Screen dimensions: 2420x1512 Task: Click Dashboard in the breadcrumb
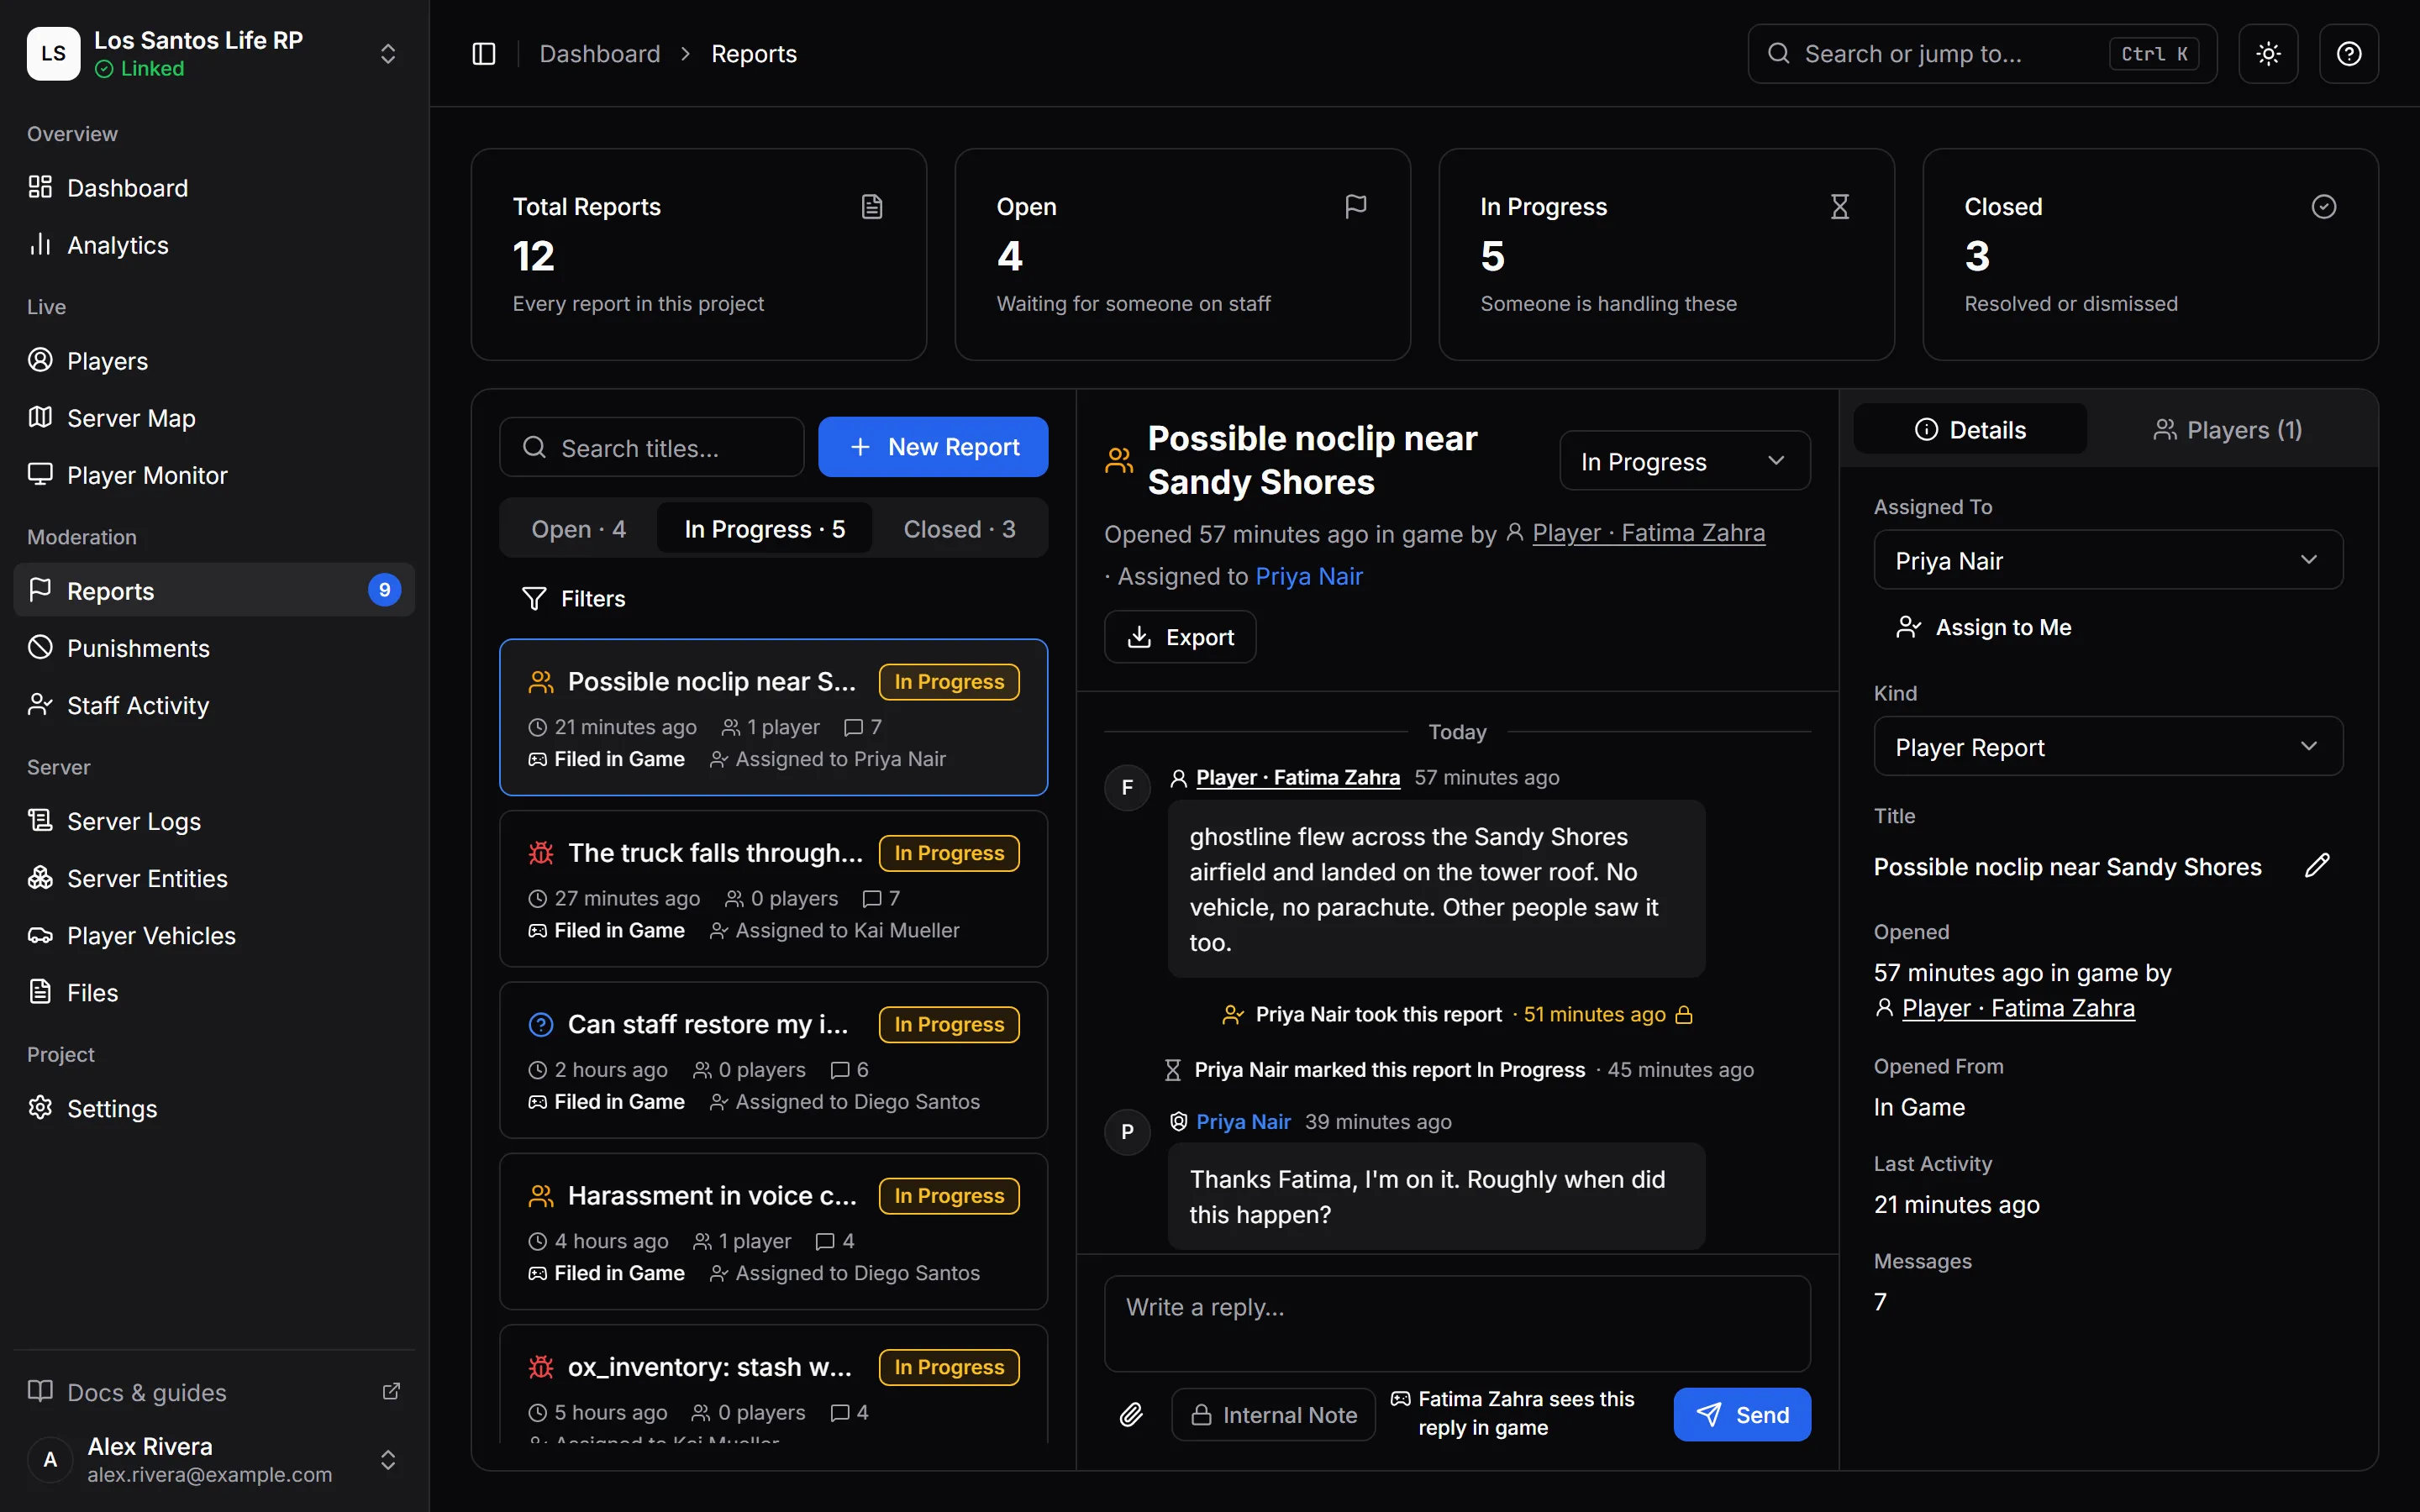[x=600, y=54]
